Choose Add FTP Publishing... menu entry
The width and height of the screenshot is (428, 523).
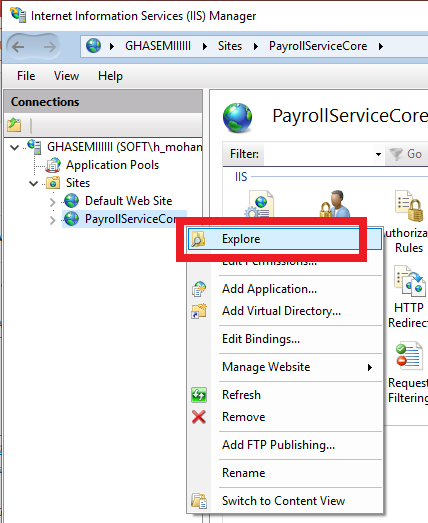(285, 445)
